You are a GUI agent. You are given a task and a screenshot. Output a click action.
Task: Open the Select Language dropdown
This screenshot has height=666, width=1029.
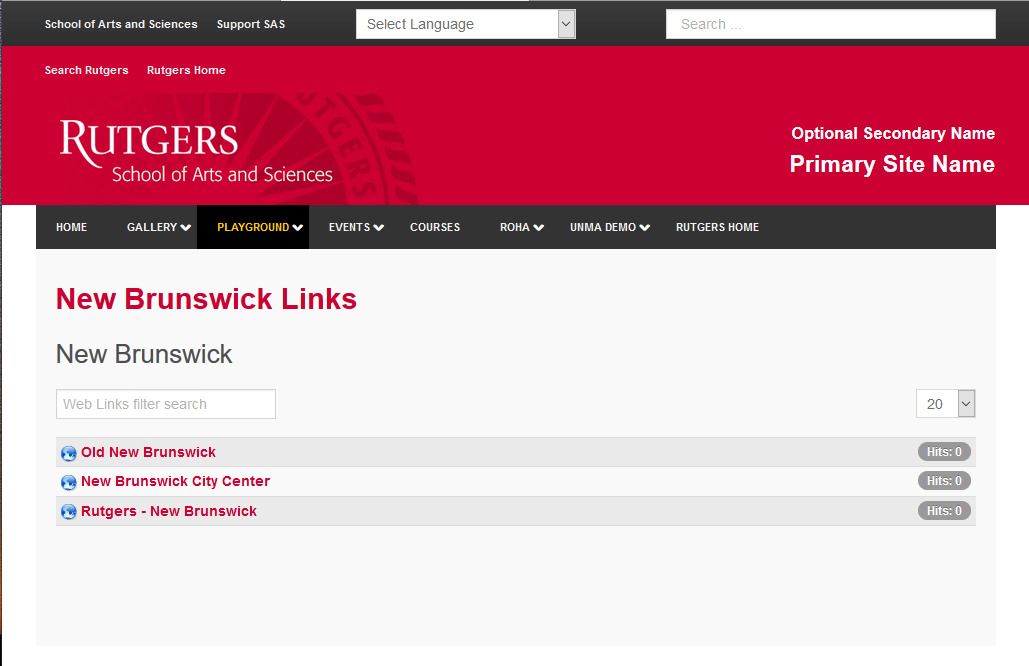click(466, 24)
